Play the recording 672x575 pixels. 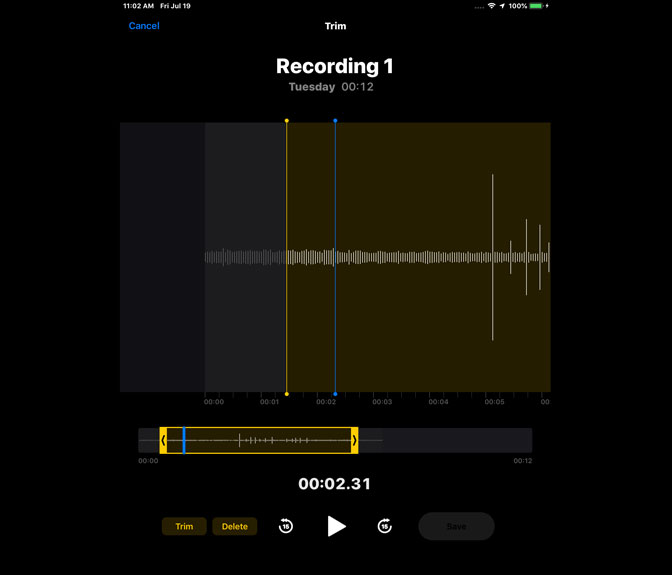(x=336, y=526)
